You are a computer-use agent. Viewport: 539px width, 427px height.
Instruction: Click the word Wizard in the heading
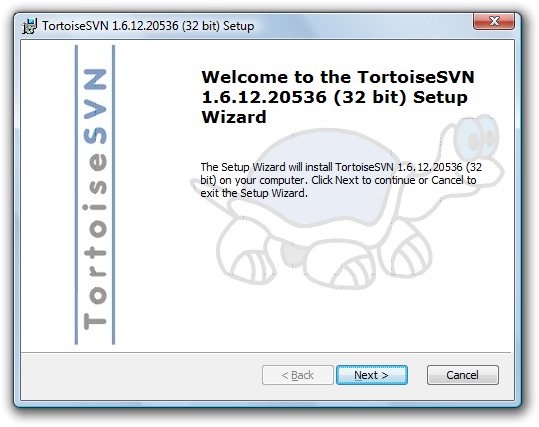tap(234, 117)
